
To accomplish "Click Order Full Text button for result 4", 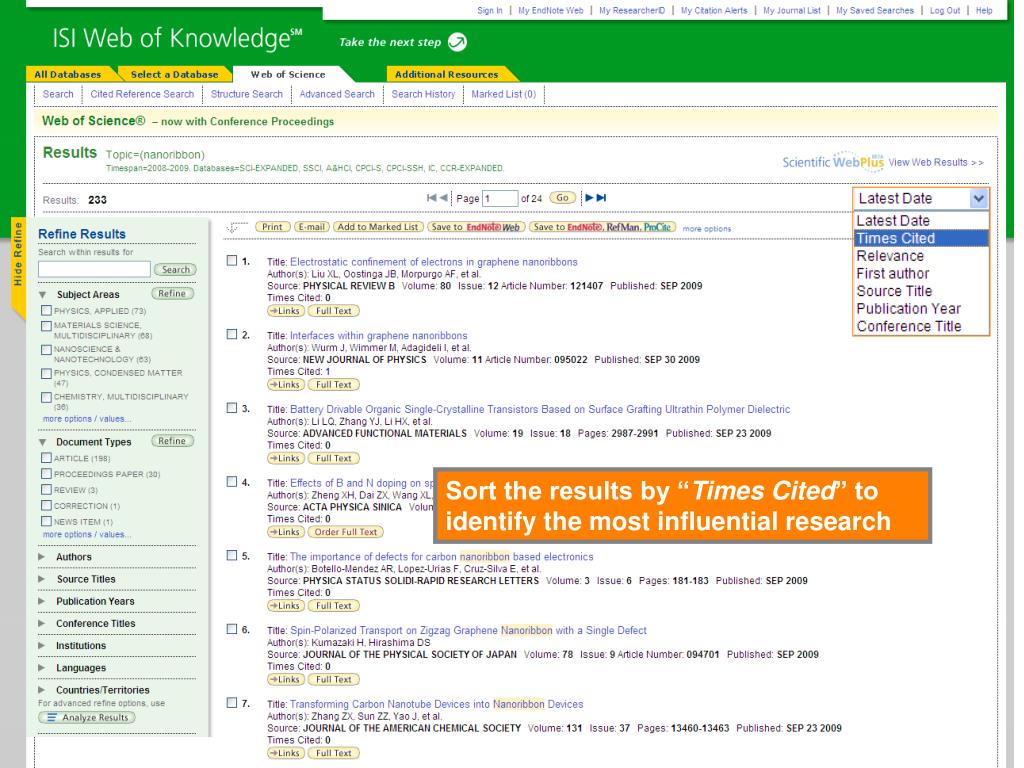I will coord(345,532).
